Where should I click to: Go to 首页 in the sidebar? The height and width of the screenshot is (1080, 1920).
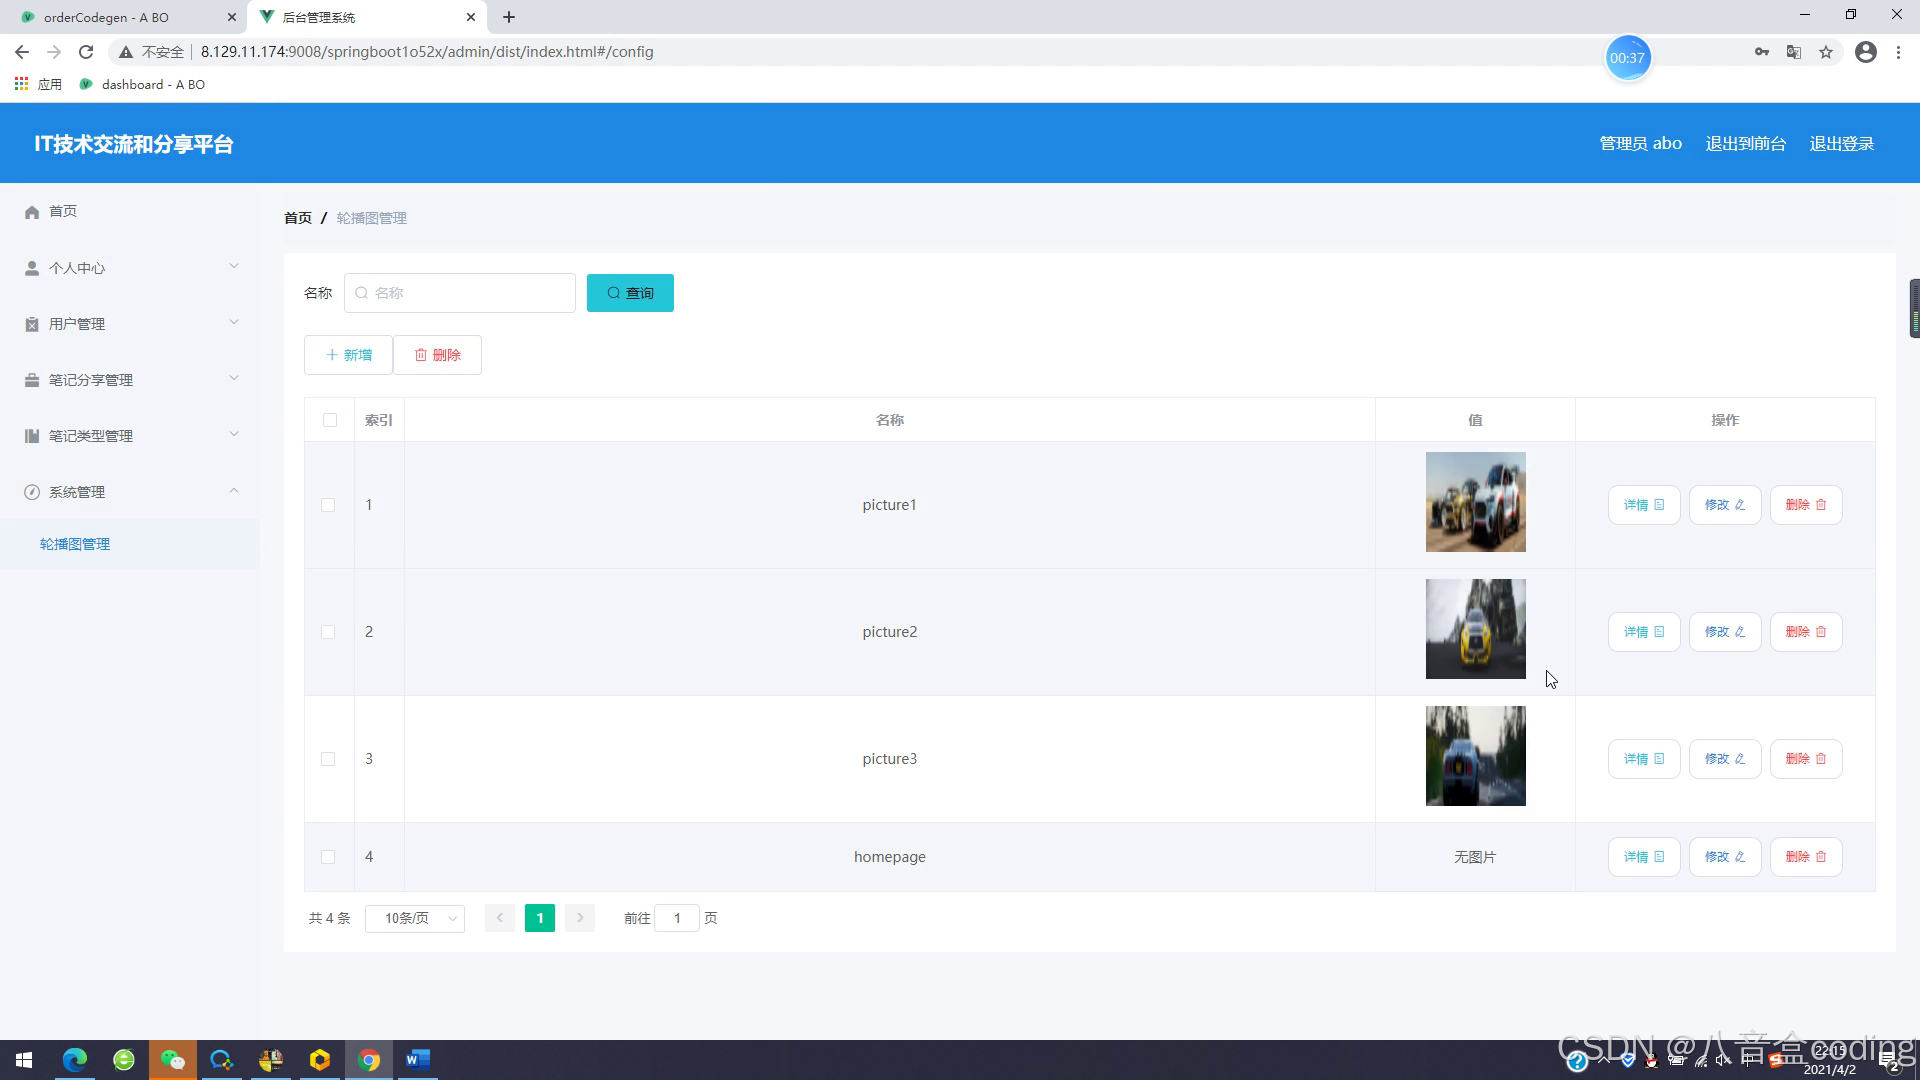[63, 211]
